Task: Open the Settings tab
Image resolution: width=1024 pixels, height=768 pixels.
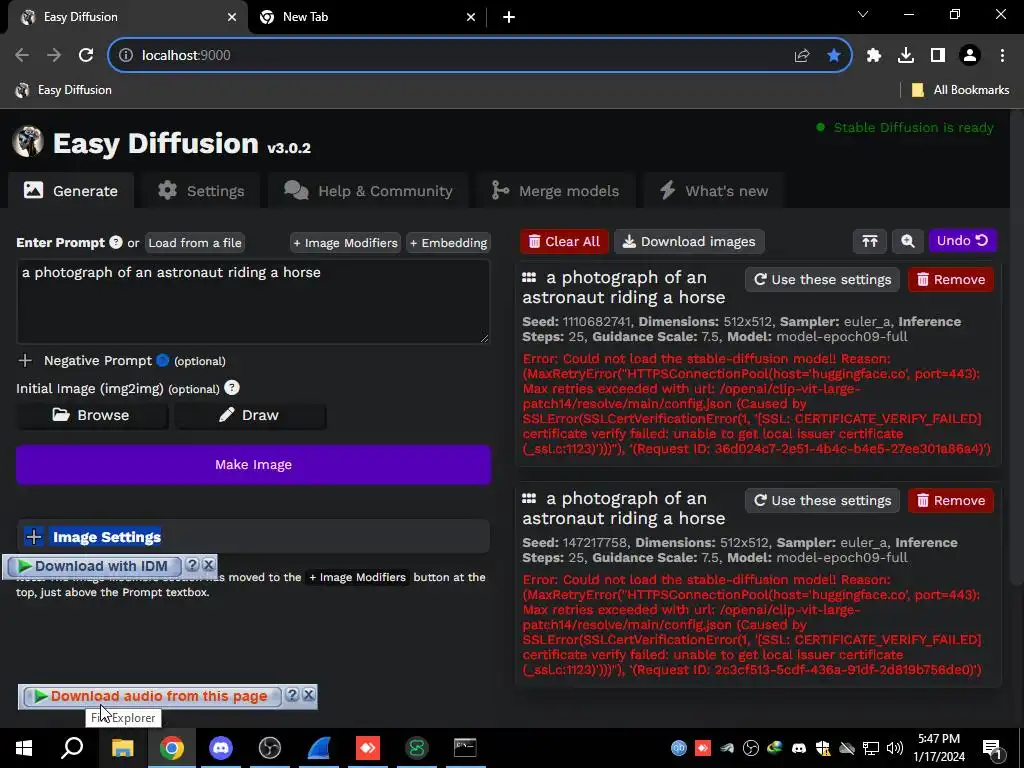Action: point(201,191)
